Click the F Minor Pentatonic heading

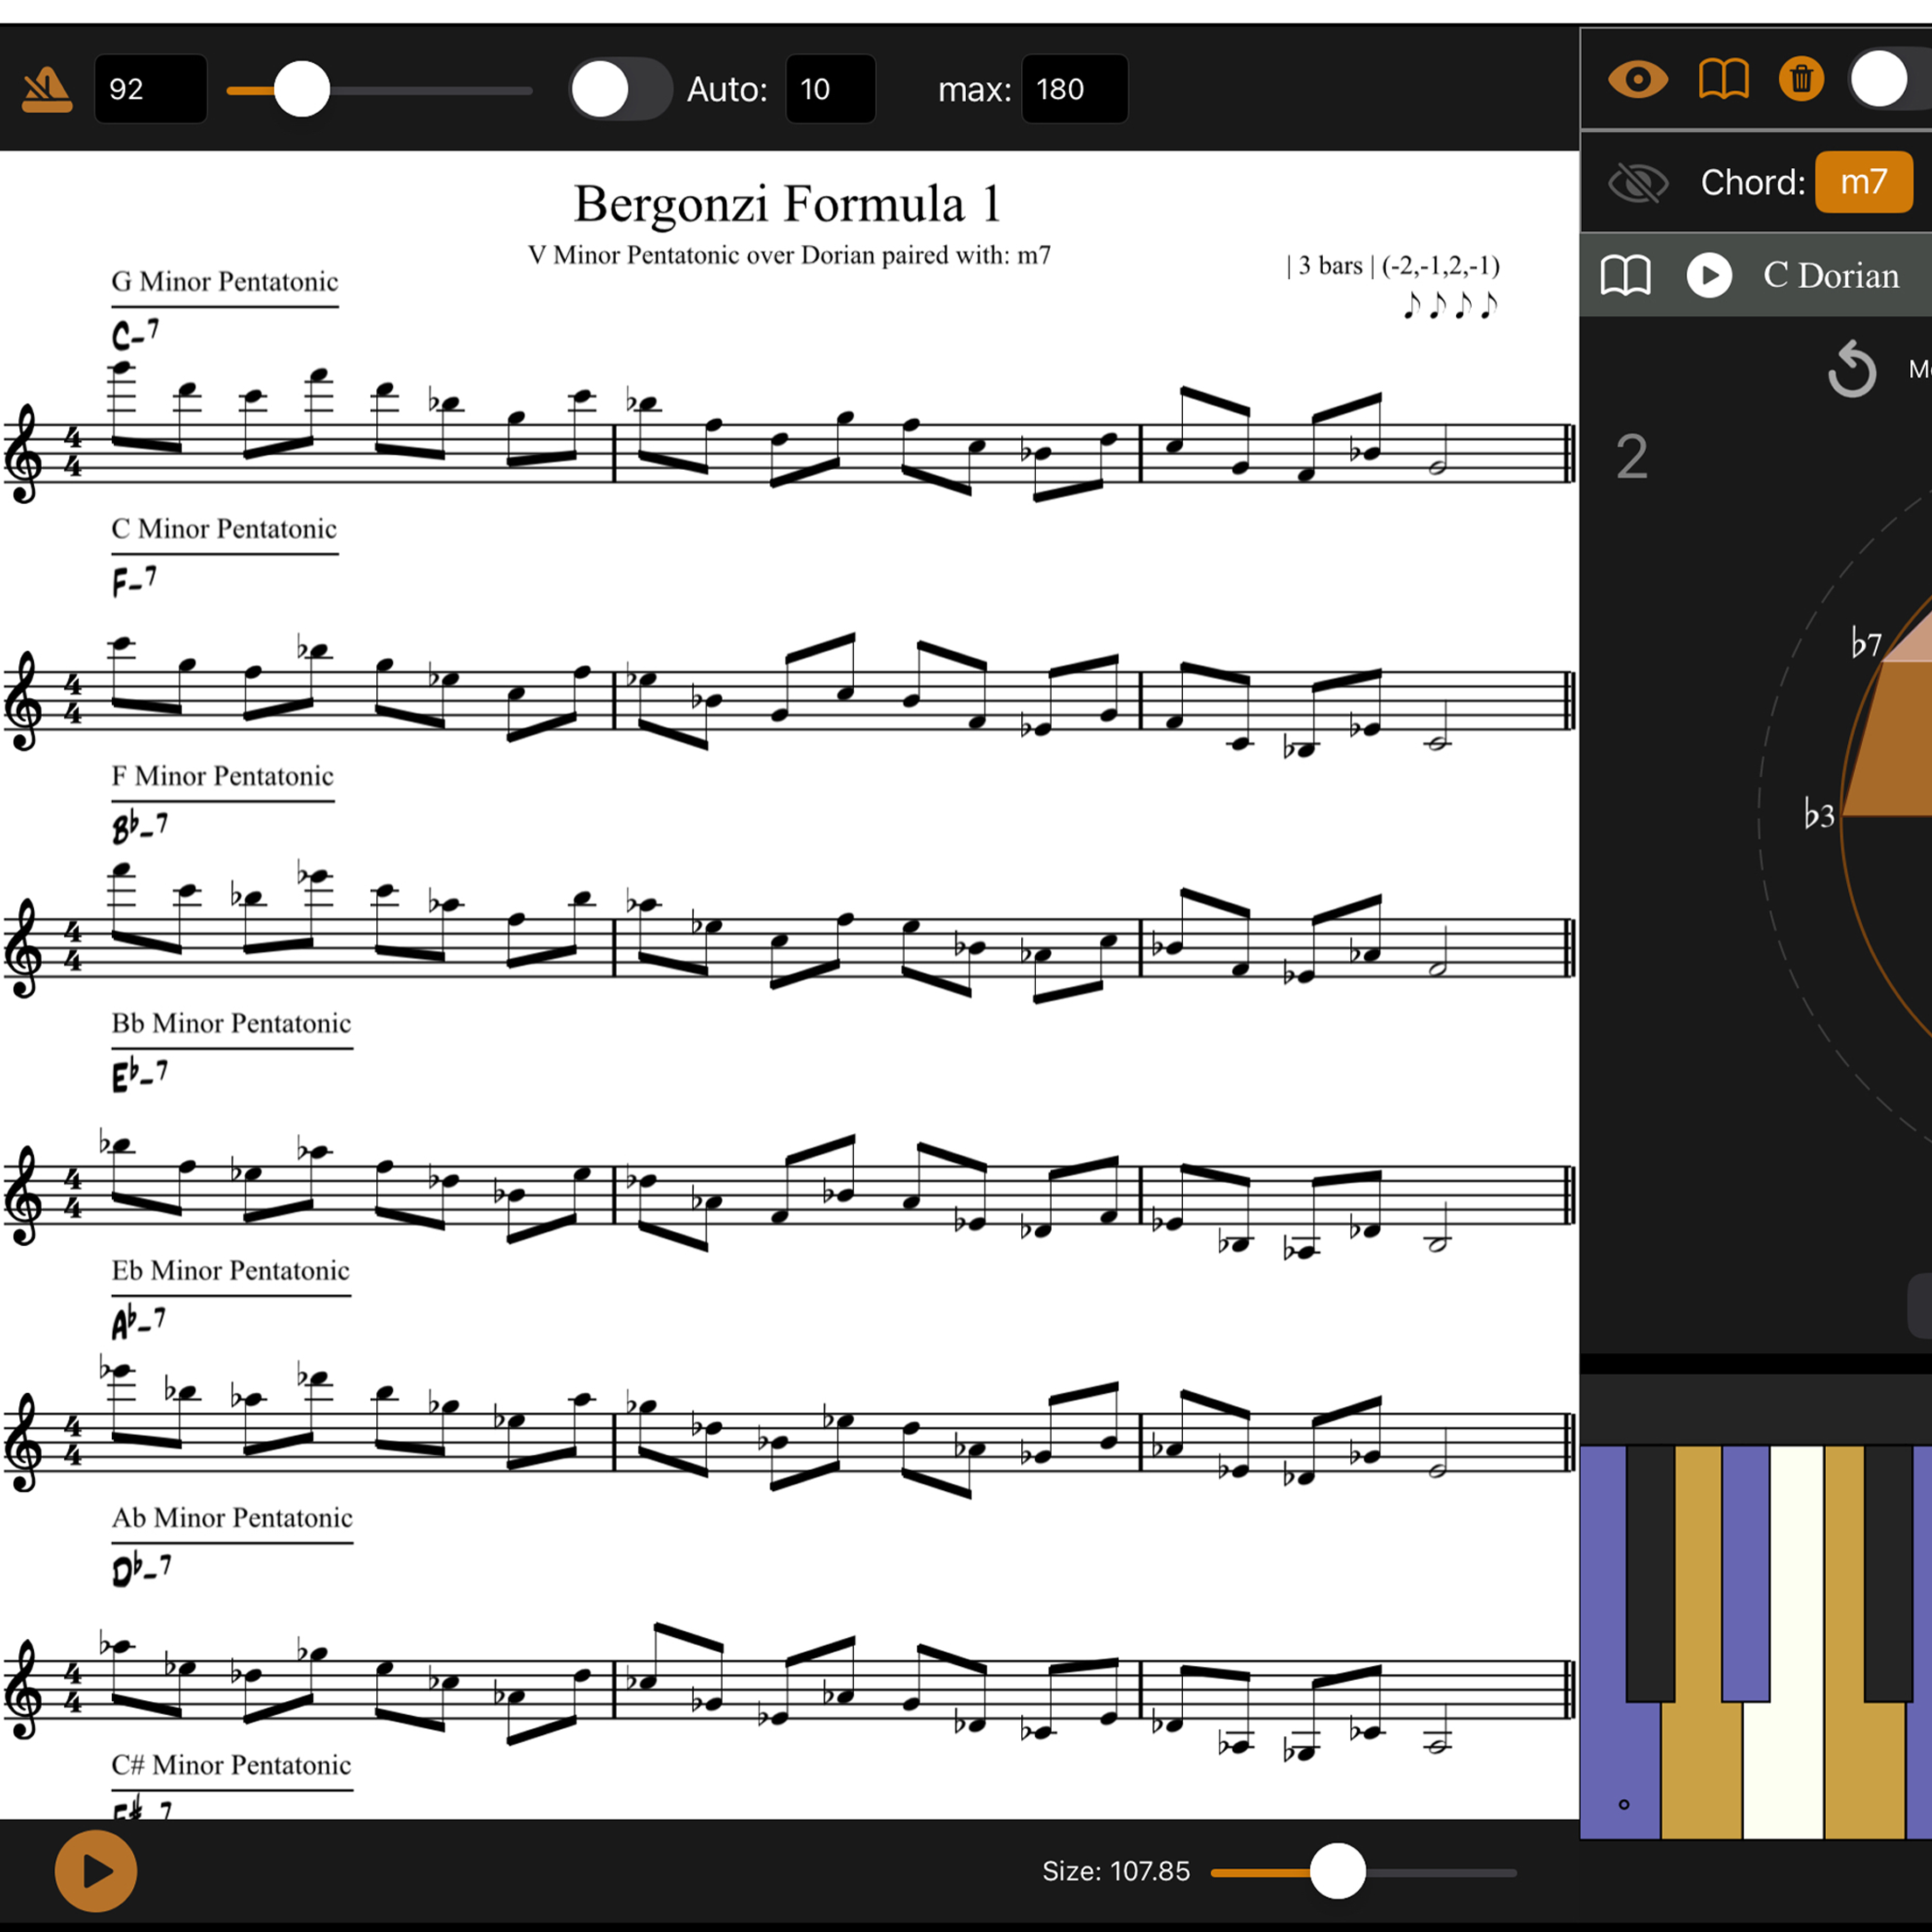point(222,776)
